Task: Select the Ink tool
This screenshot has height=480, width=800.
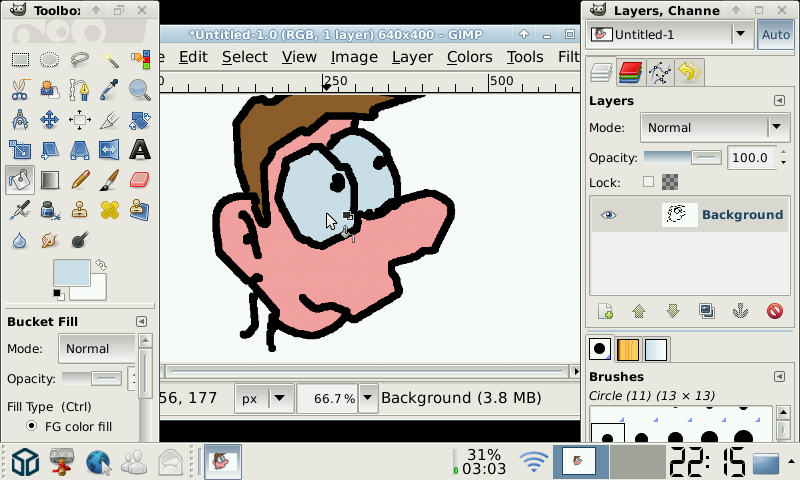Action: 49,210
